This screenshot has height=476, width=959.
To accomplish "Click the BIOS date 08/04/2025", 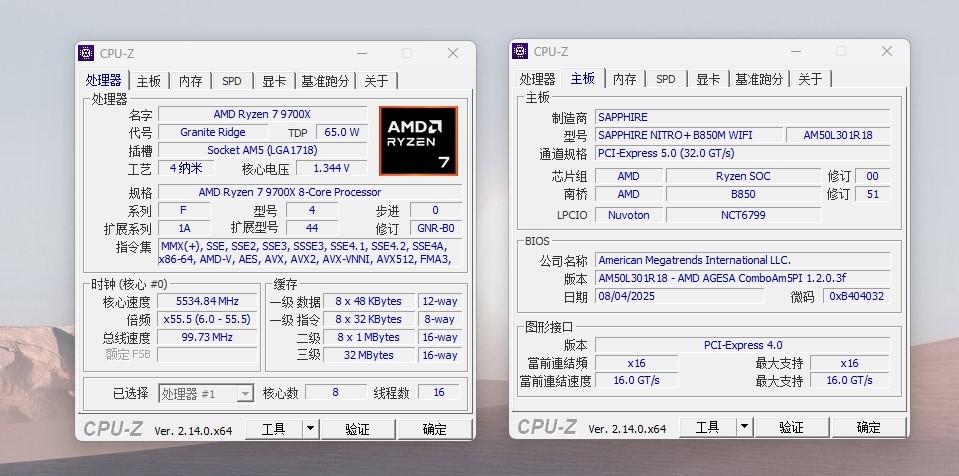I will [679, 296].
